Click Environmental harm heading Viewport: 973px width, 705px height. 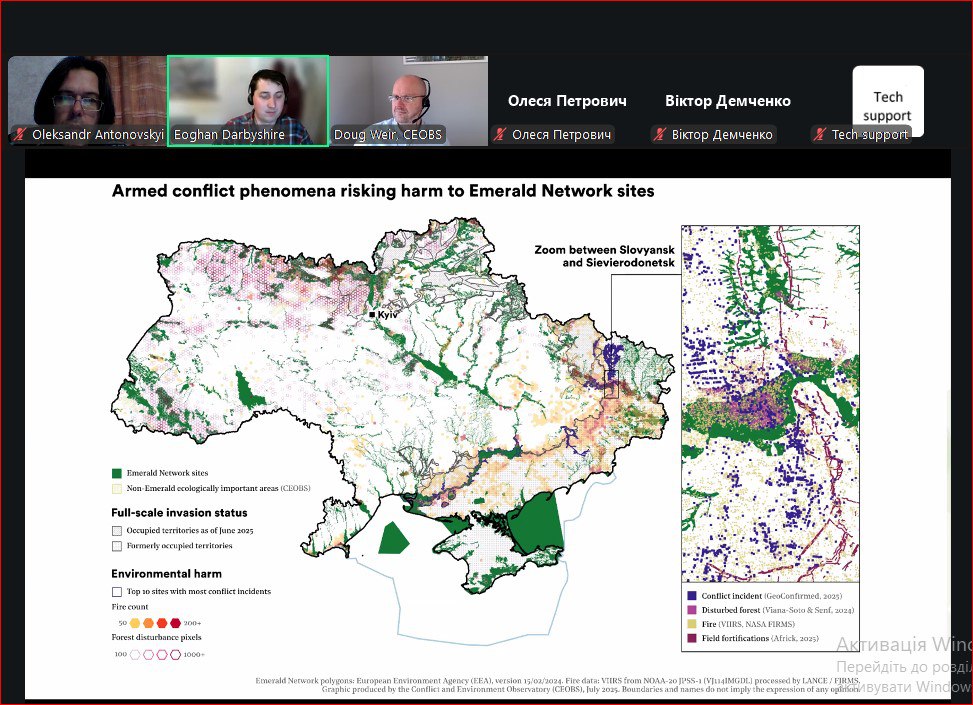166,573
